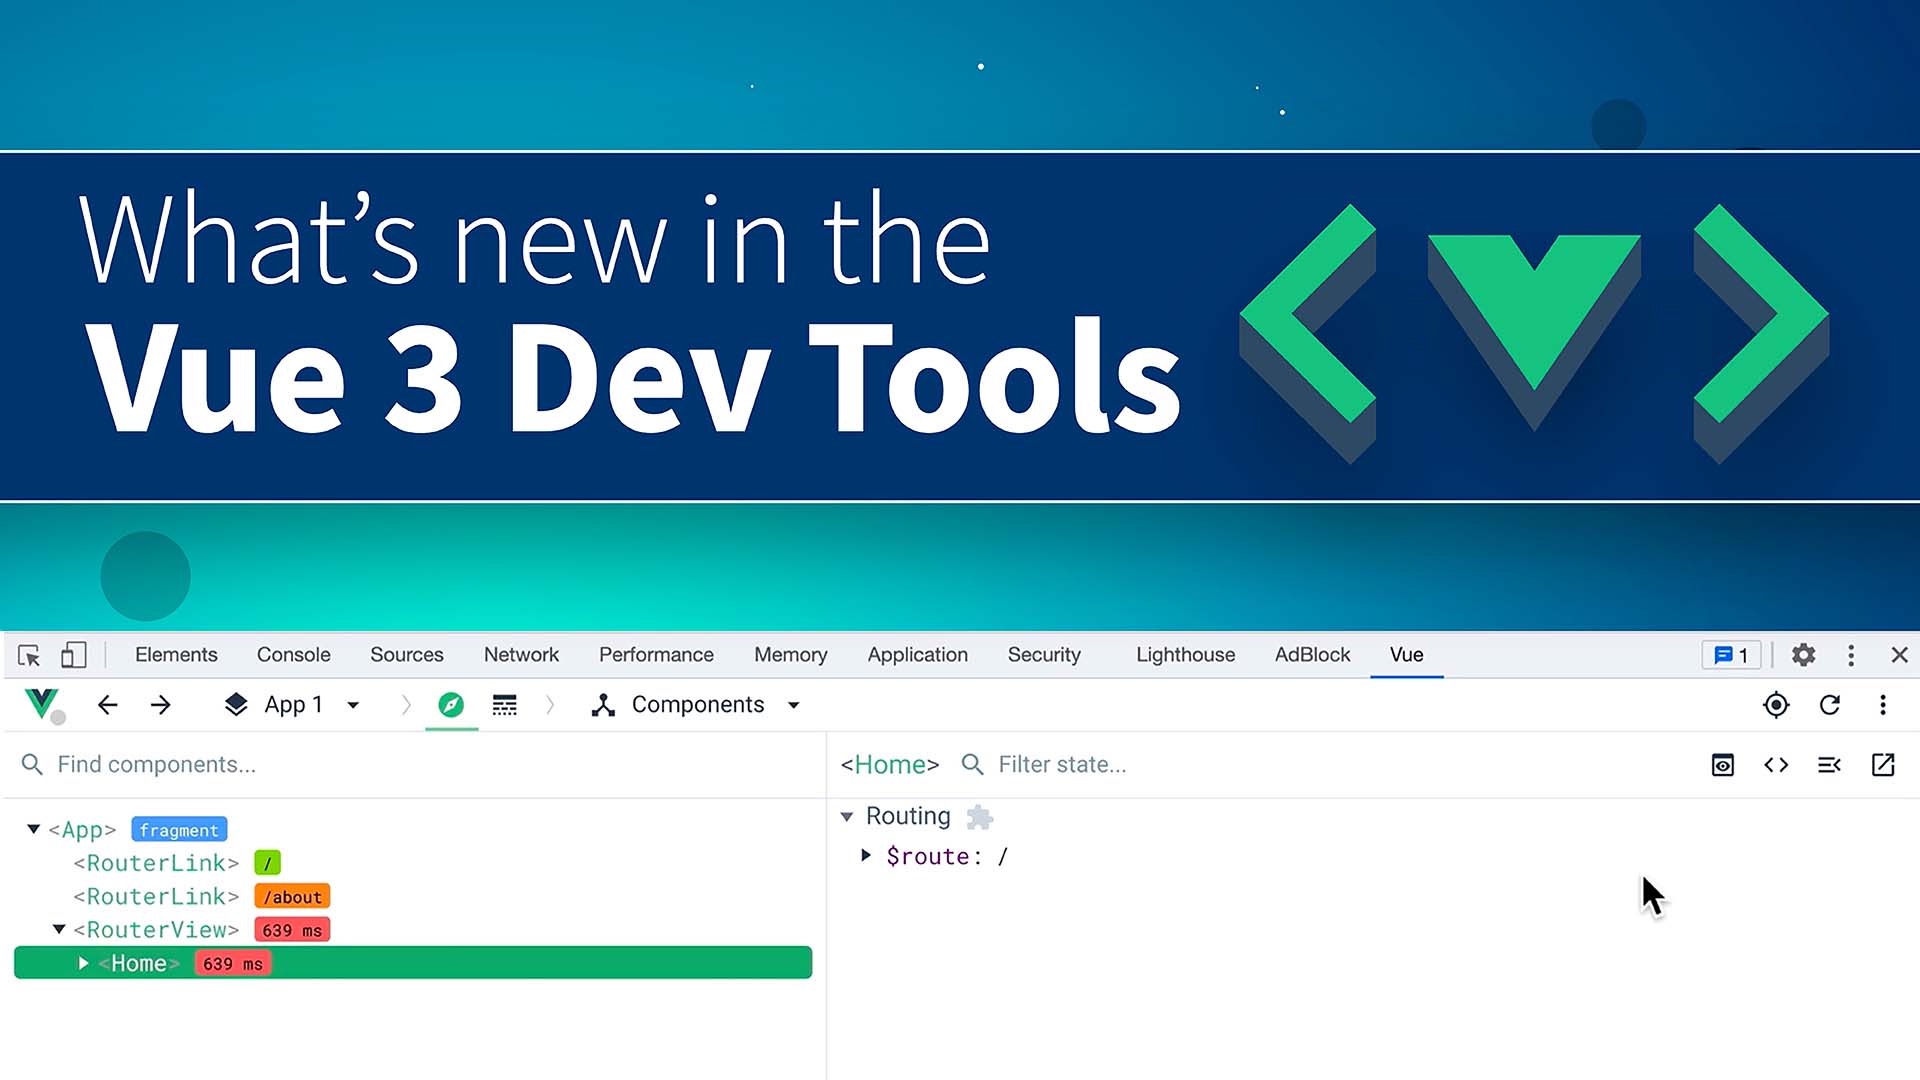Image resolution: width=1920 pixels, height=1080 pixels.
Task: Select the Components inspector icon
Action: pos(604,705)
